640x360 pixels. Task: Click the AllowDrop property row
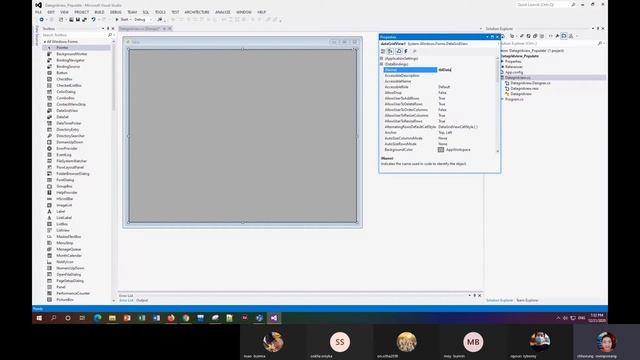coord(439,93)
